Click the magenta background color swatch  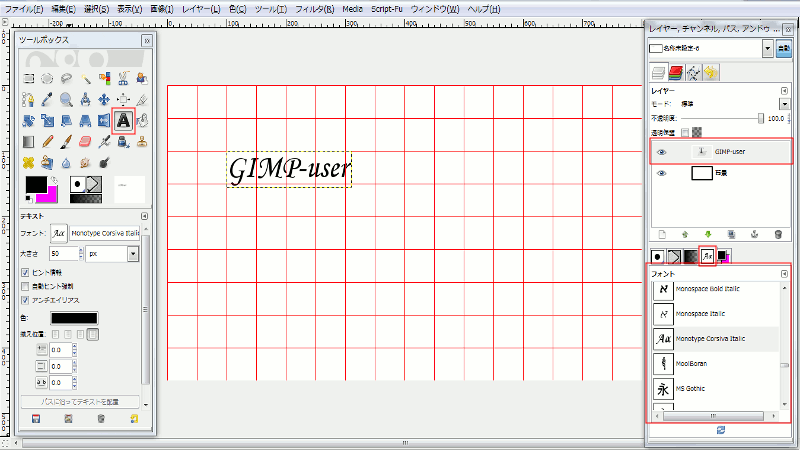pyautogui.click(x=51, y=196)
